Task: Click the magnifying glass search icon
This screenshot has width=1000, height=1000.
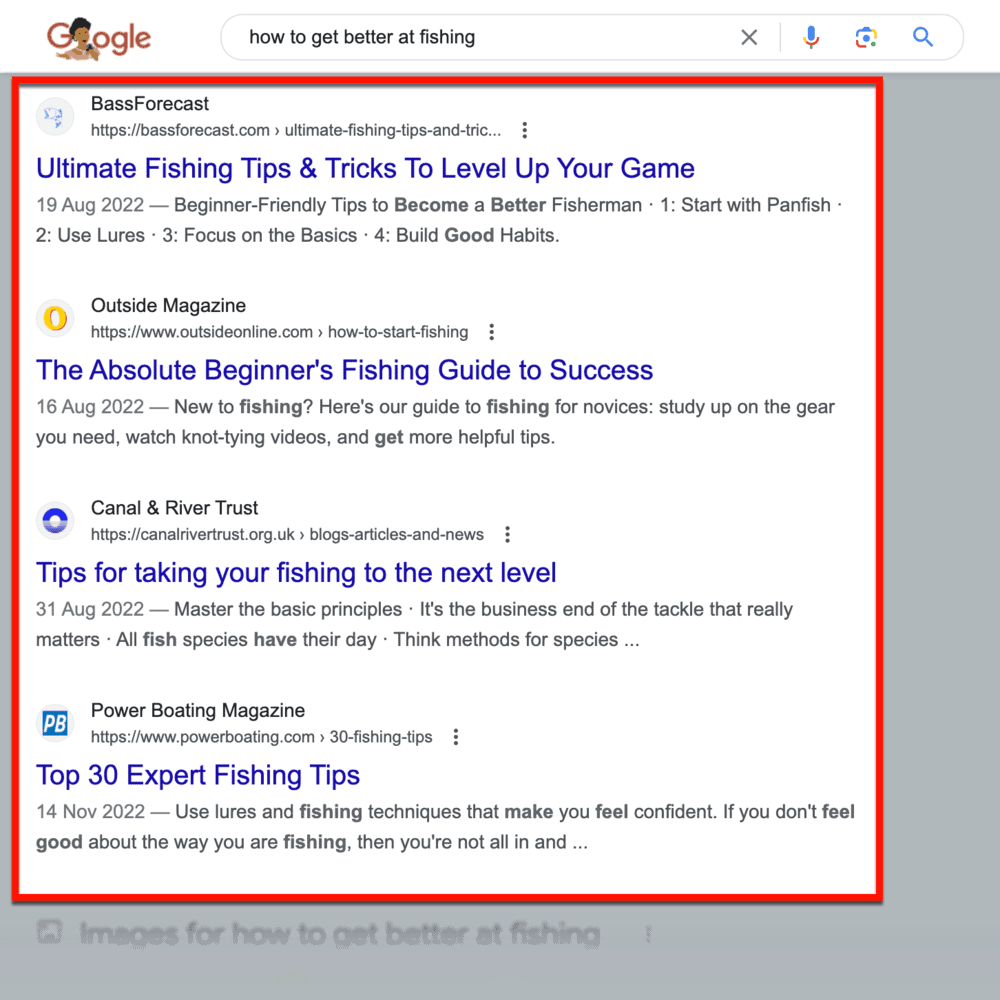Action: (x=921, y=36)
